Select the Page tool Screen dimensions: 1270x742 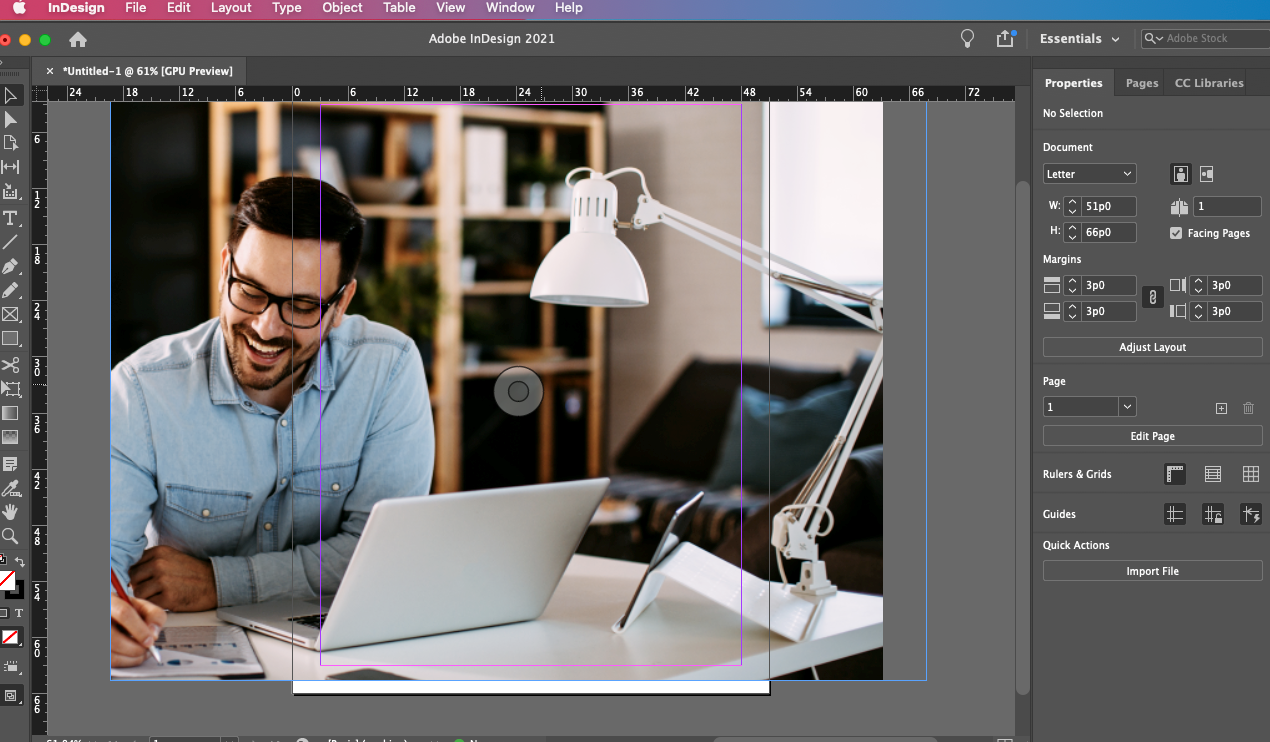(10, 143)
